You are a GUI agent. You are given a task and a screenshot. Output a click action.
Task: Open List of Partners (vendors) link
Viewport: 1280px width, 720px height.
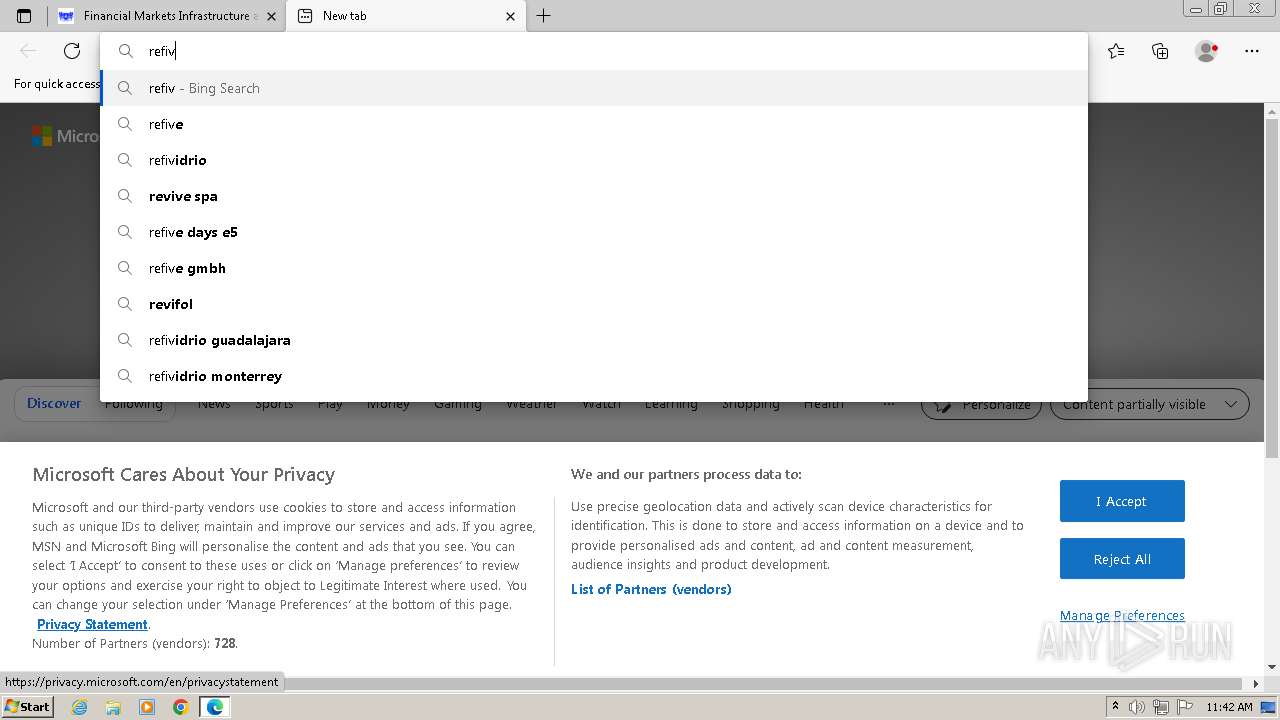[651, 590]
